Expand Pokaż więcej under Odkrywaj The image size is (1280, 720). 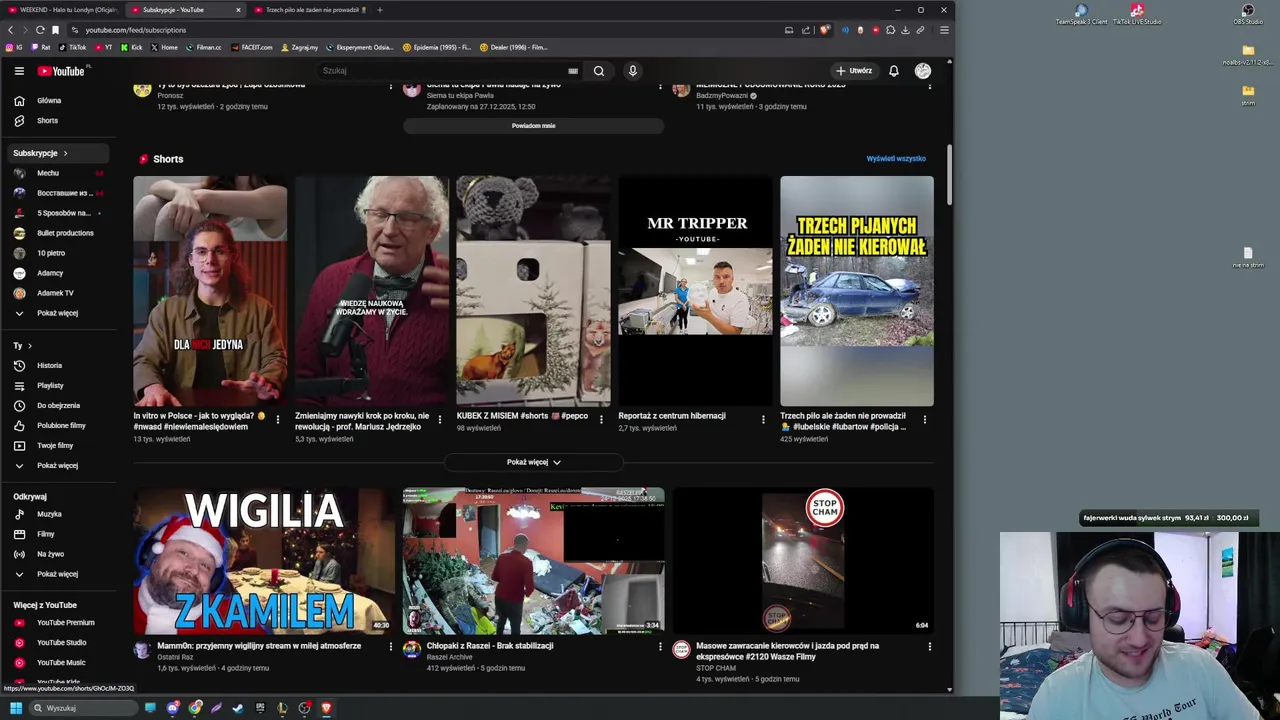(x=60, y=574)
